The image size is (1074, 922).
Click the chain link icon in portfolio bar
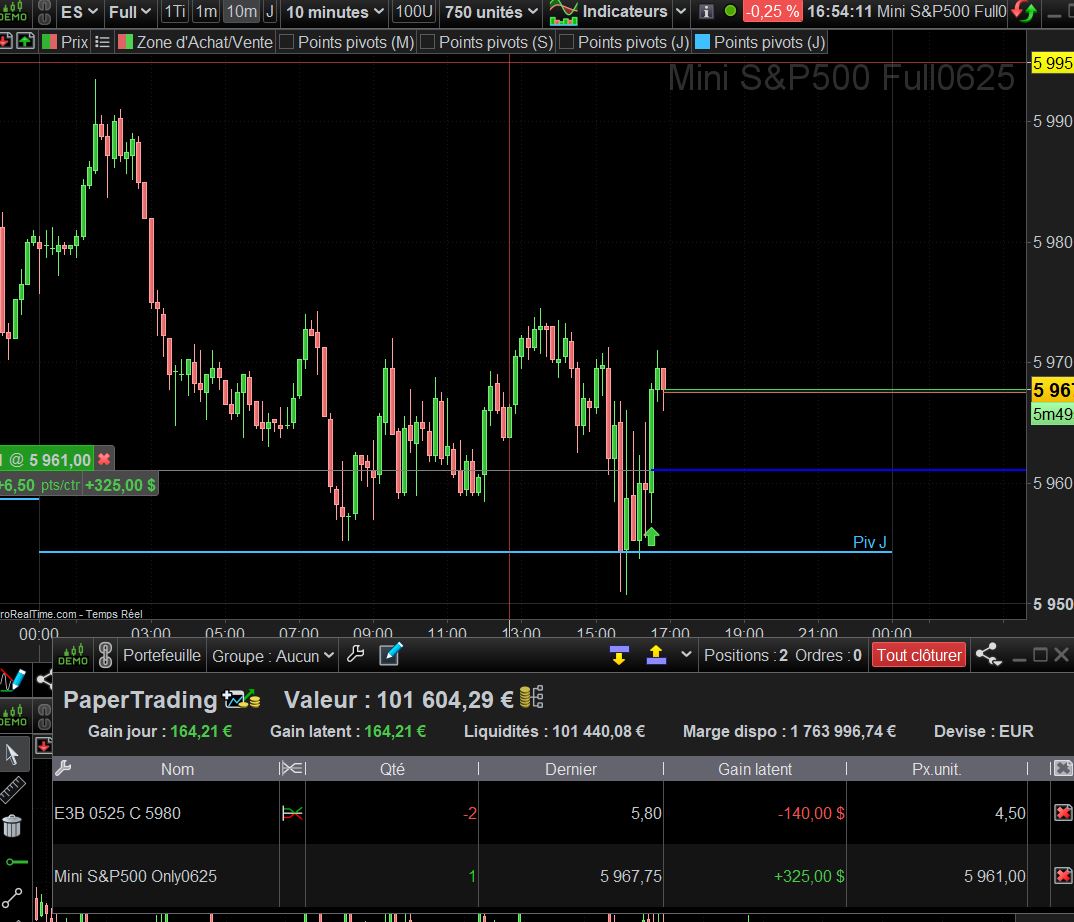click(105, 655)
